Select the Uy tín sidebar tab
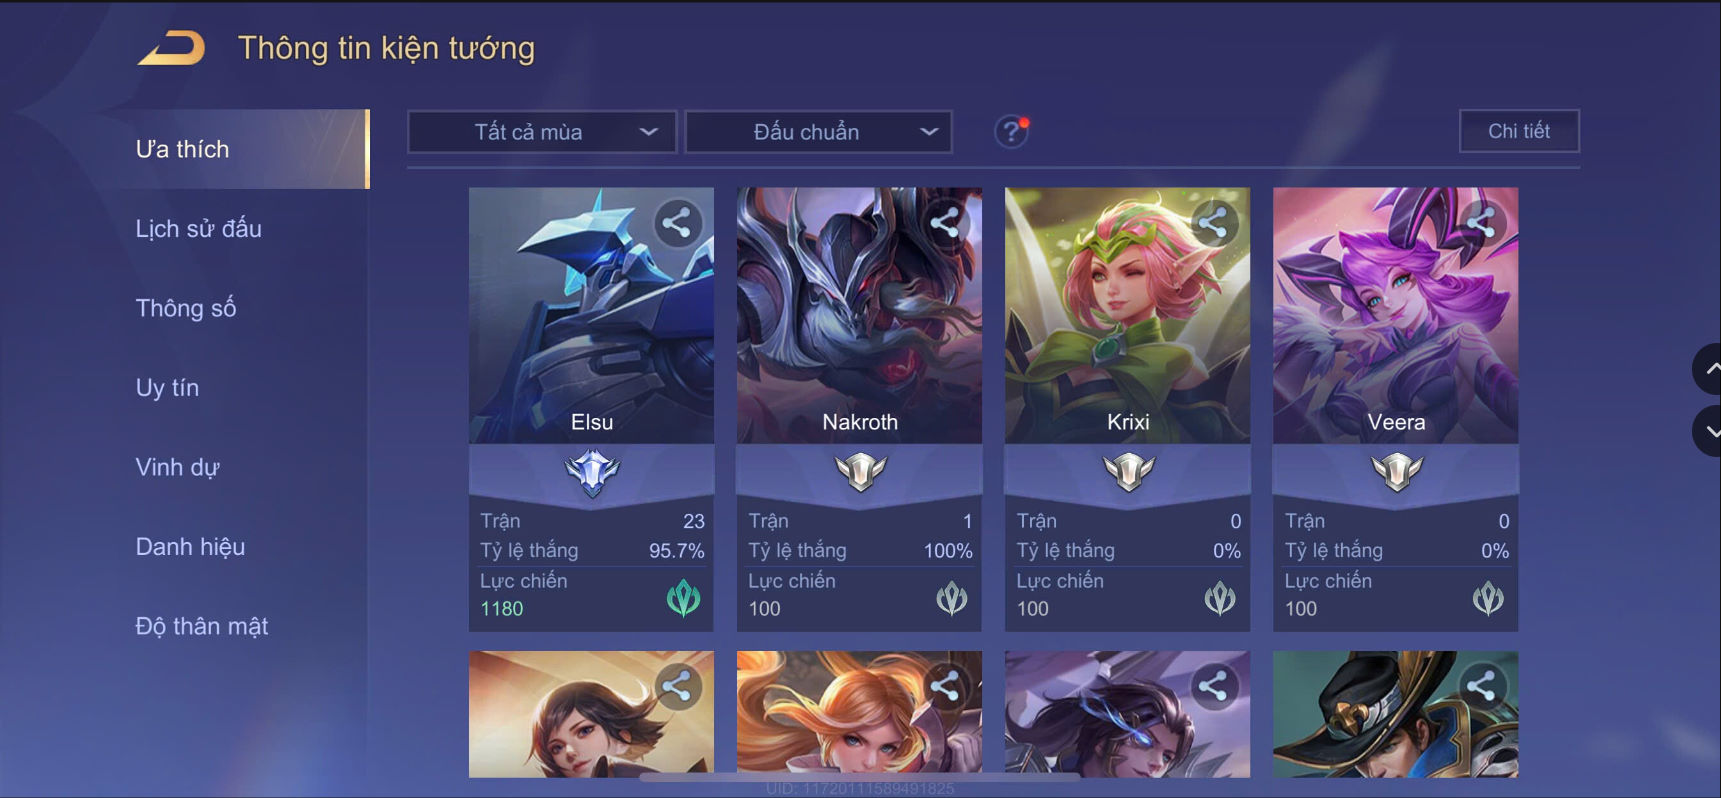1721x798 pixels. coord(167,388)
